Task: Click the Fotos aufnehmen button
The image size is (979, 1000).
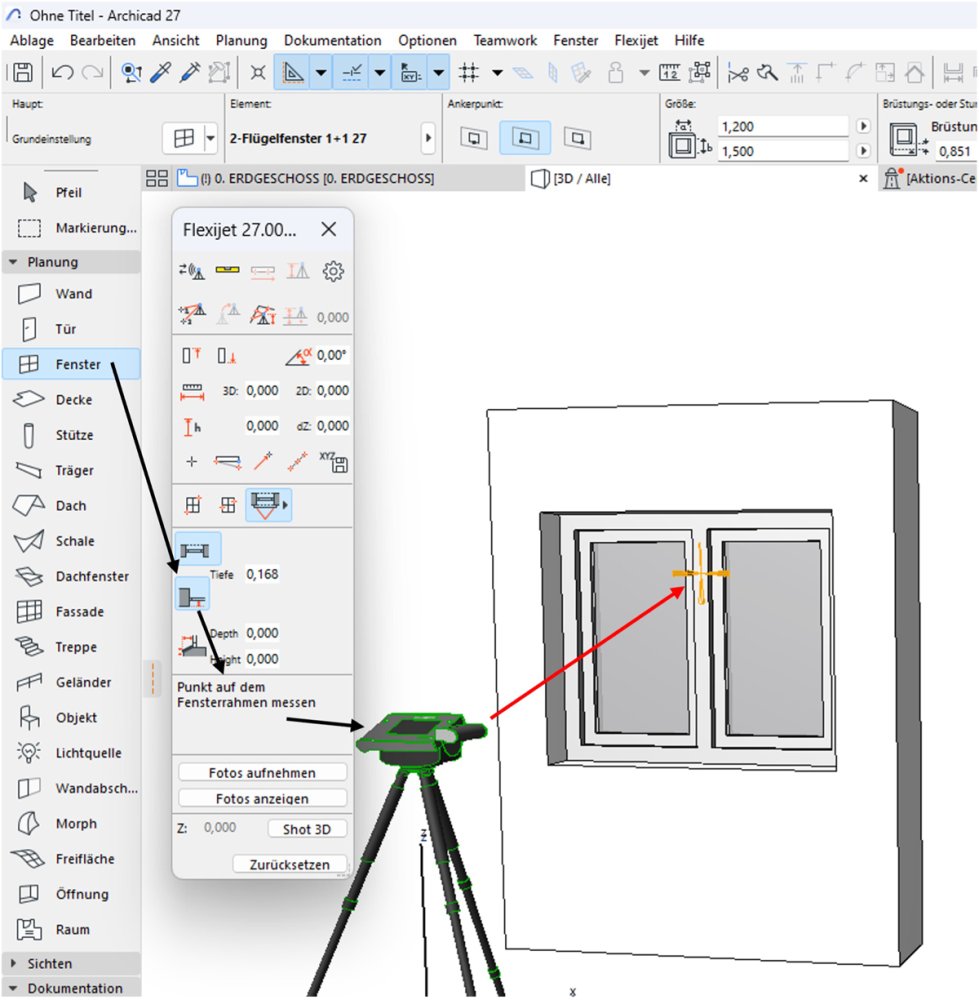Action: pos(262,773)
